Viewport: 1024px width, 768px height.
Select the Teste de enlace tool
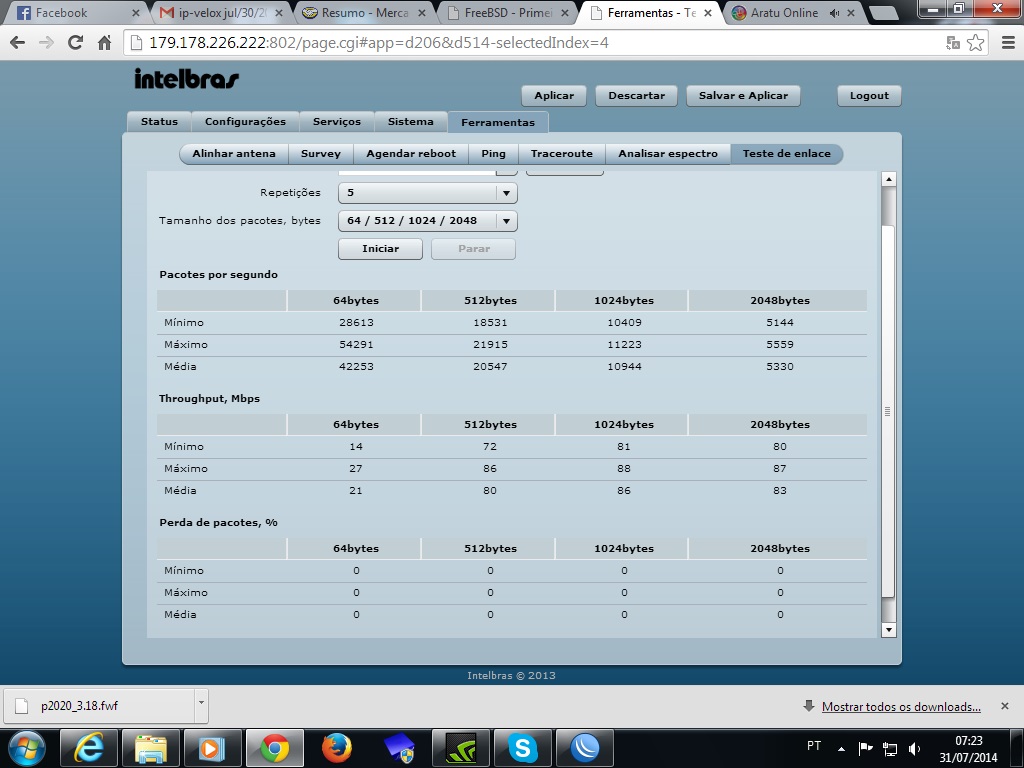pos(787,153)
